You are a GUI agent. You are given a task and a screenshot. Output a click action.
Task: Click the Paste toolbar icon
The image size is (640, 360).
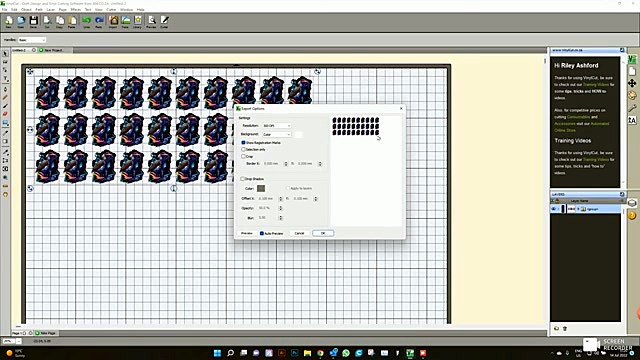tap(72, 22)
